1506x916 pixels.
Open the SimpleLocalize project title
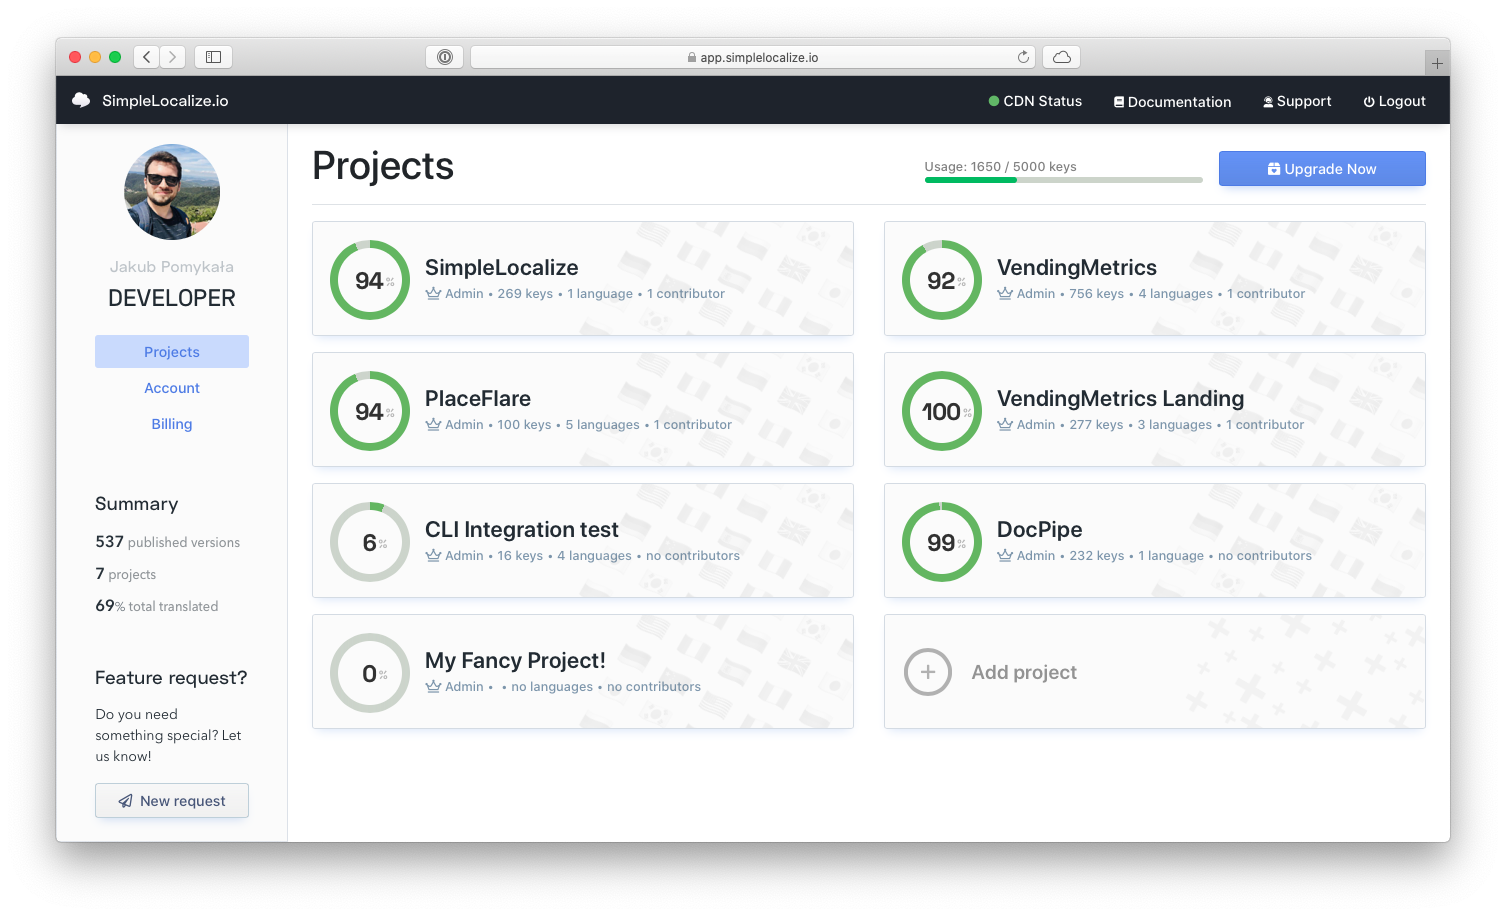click(x=502, y=267)
